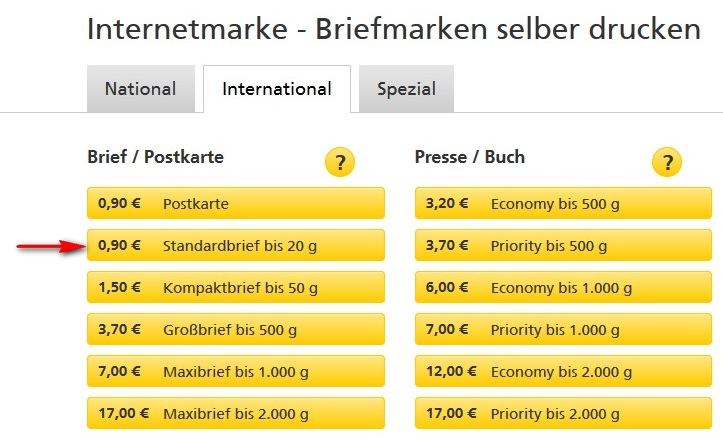Switch to the National tab
723x446 pixels.
point(141,89)
